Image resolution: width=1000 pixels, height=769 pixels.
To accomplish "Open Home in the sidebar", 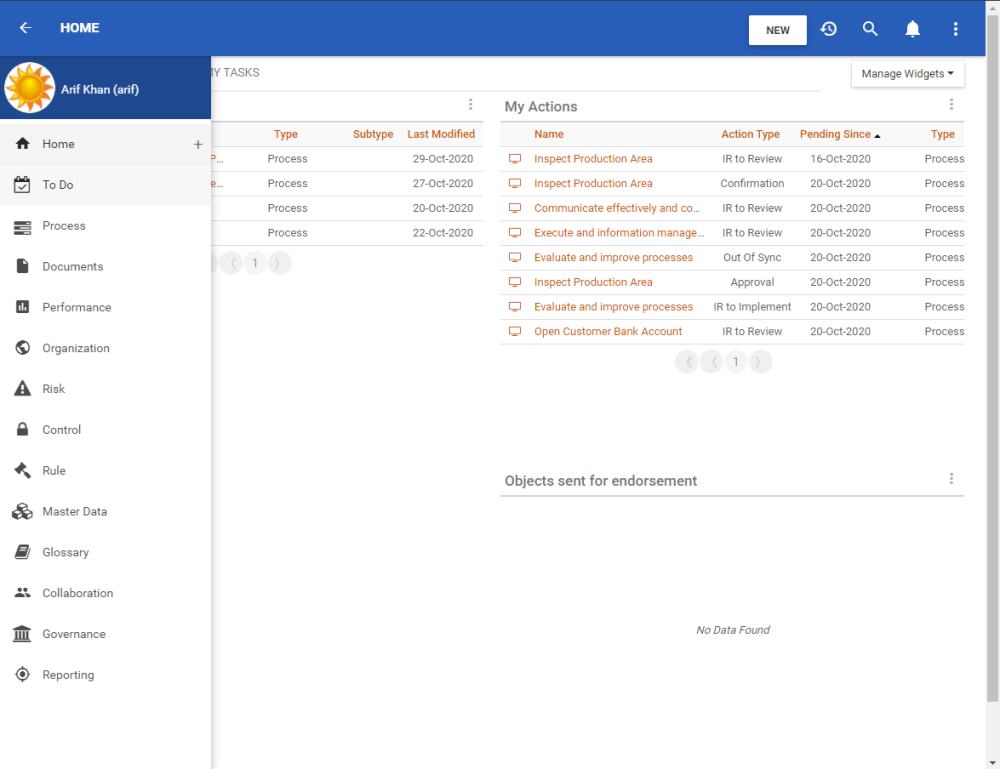I will coord(105,144).
